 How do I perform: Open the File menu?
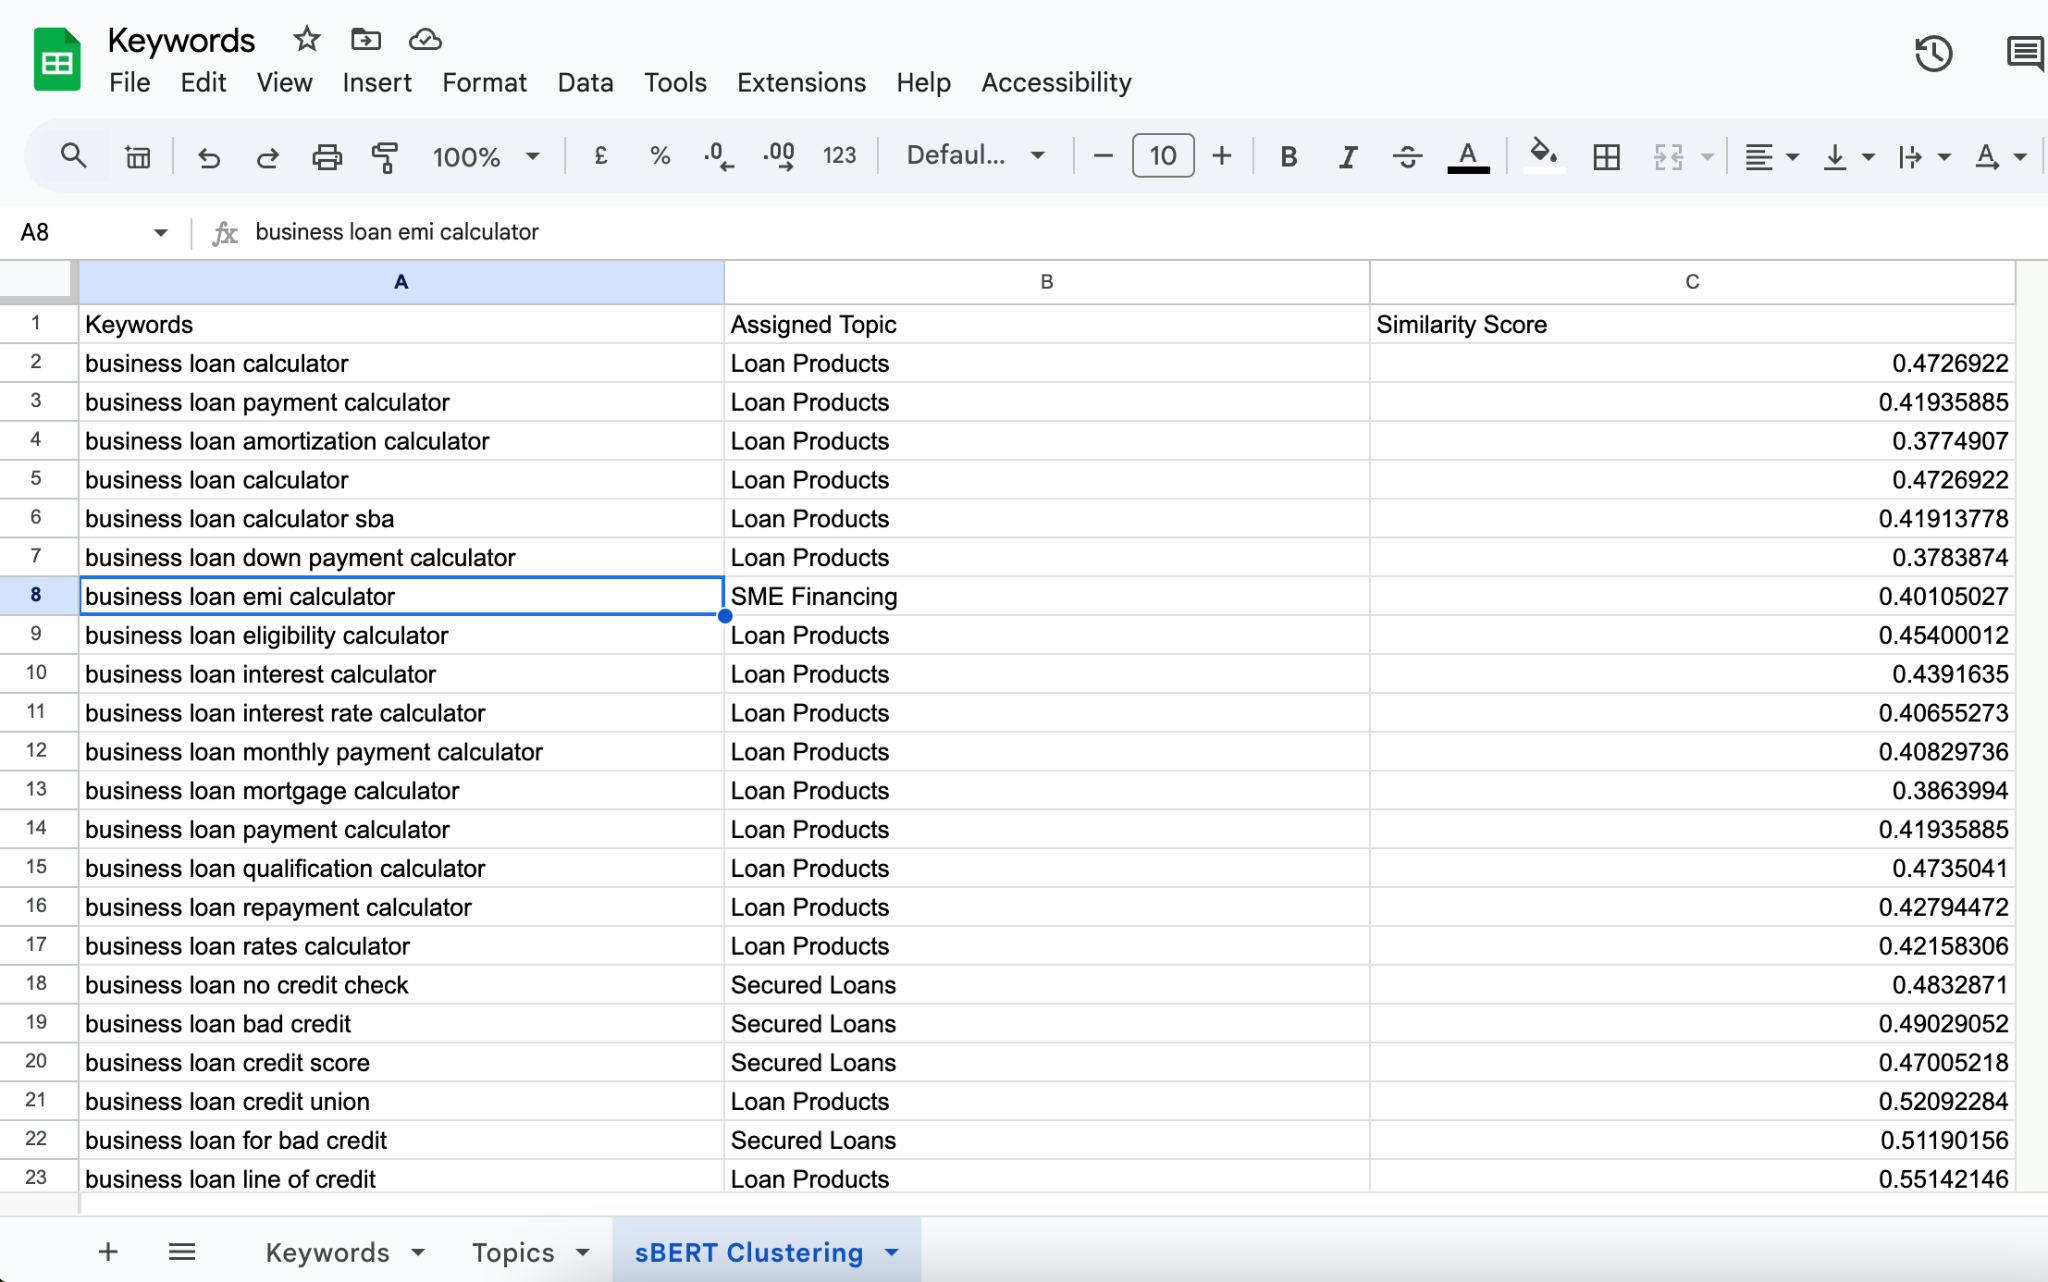(x=130, y=81)
